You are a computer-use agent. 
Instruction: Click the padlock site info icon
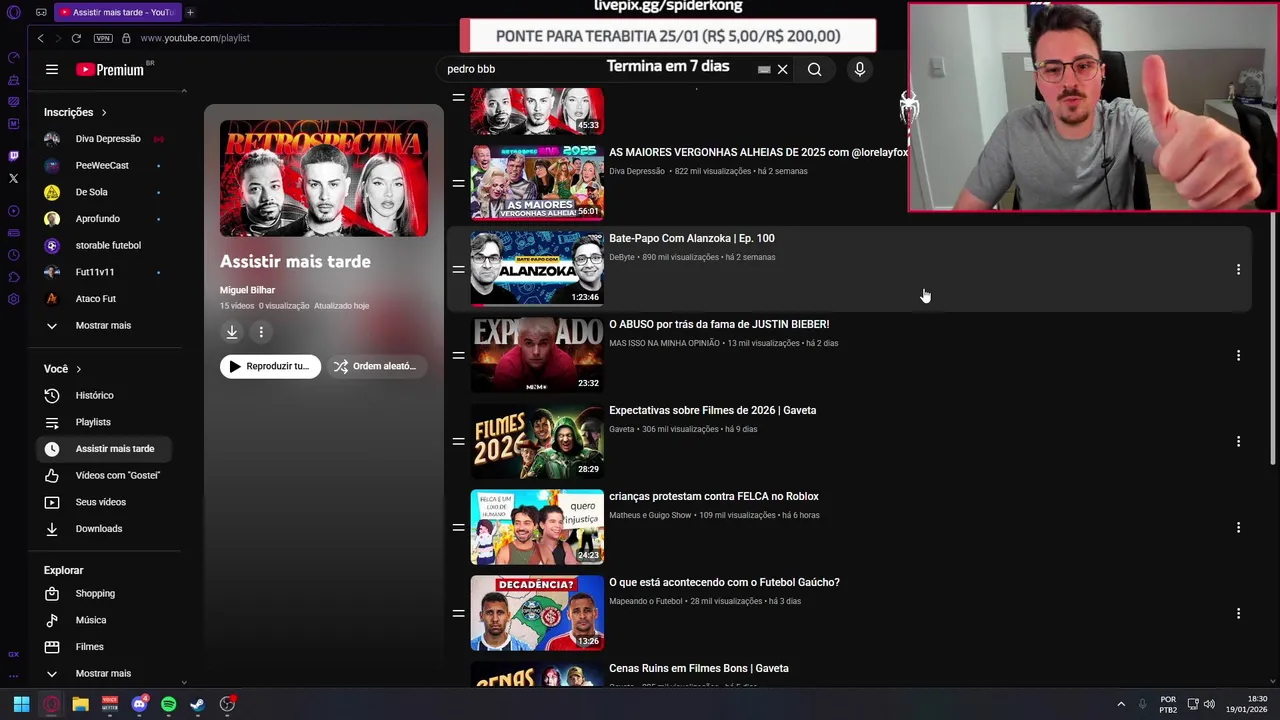coord(126,38)
